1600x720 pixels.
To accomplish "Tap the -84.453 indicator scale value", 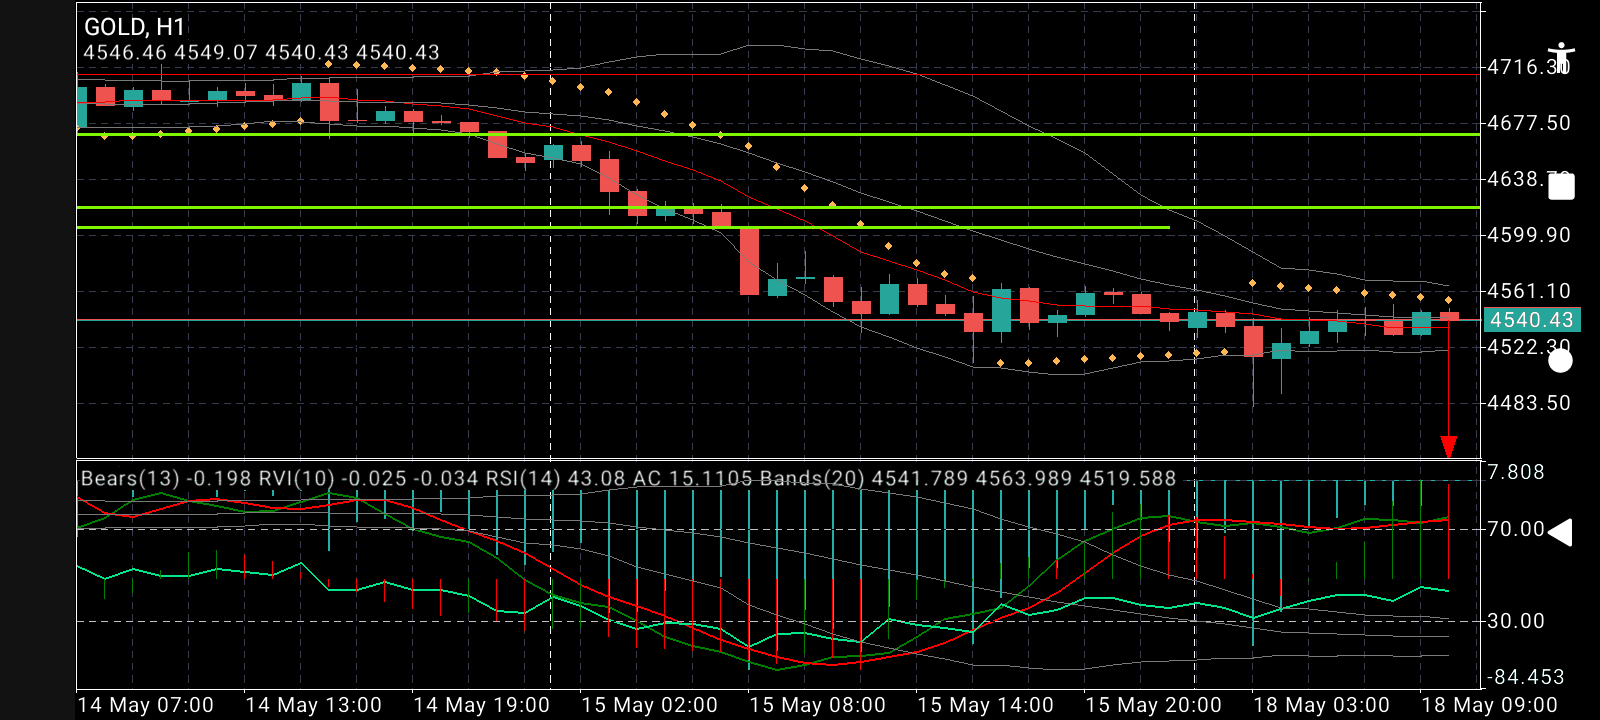I will 1524,677.
